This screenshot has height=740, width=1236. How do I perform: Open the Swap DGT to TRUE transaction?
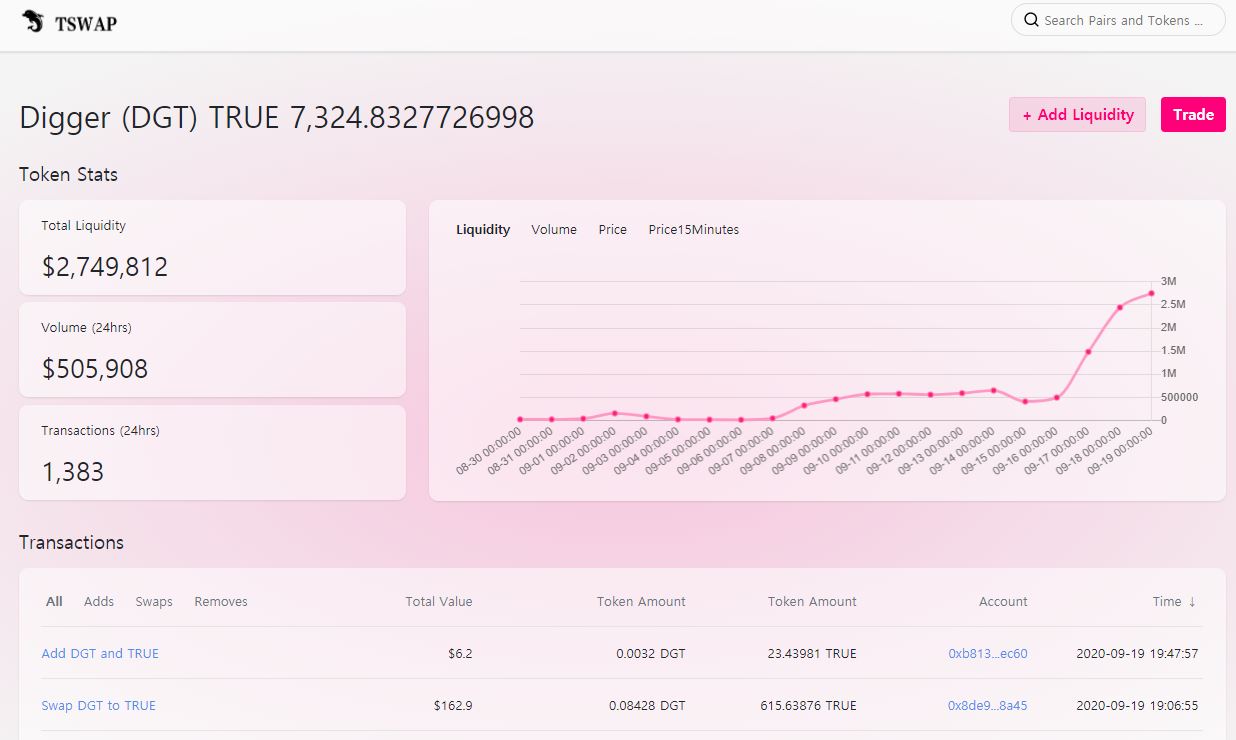[x=98, y=706]
